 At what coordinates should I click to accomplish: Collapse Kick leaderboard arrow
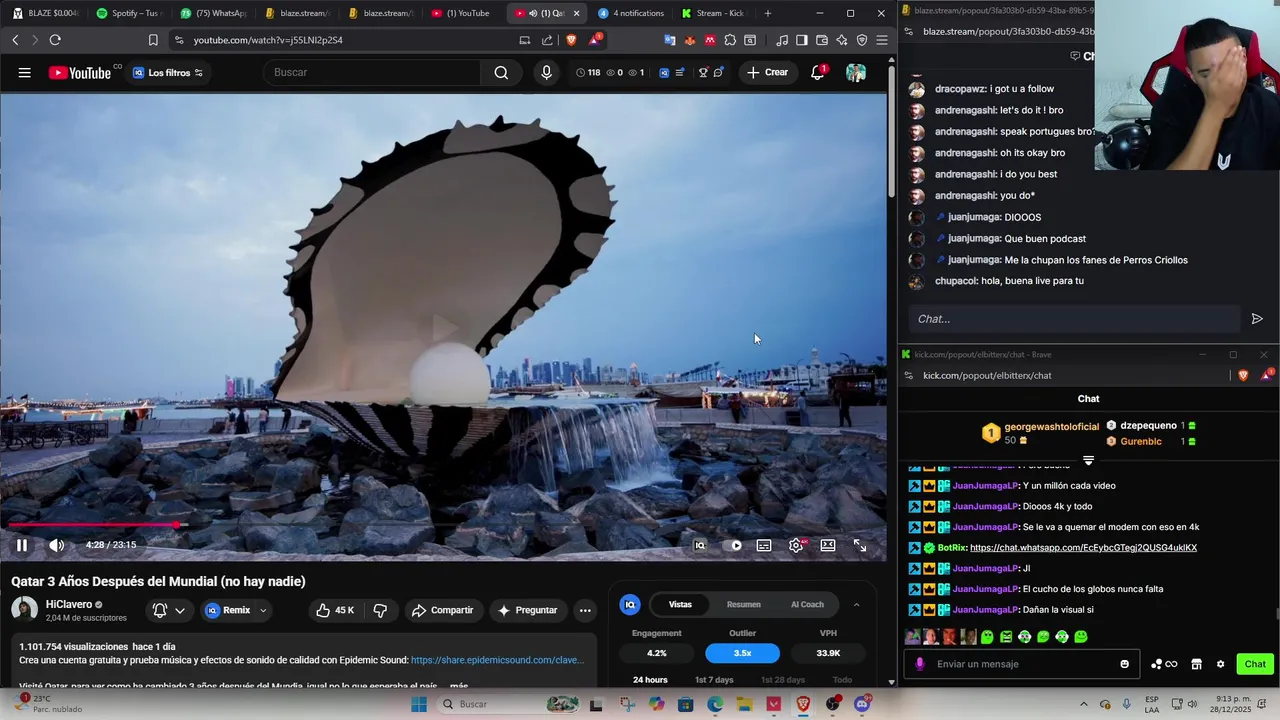click(1088, 461)
